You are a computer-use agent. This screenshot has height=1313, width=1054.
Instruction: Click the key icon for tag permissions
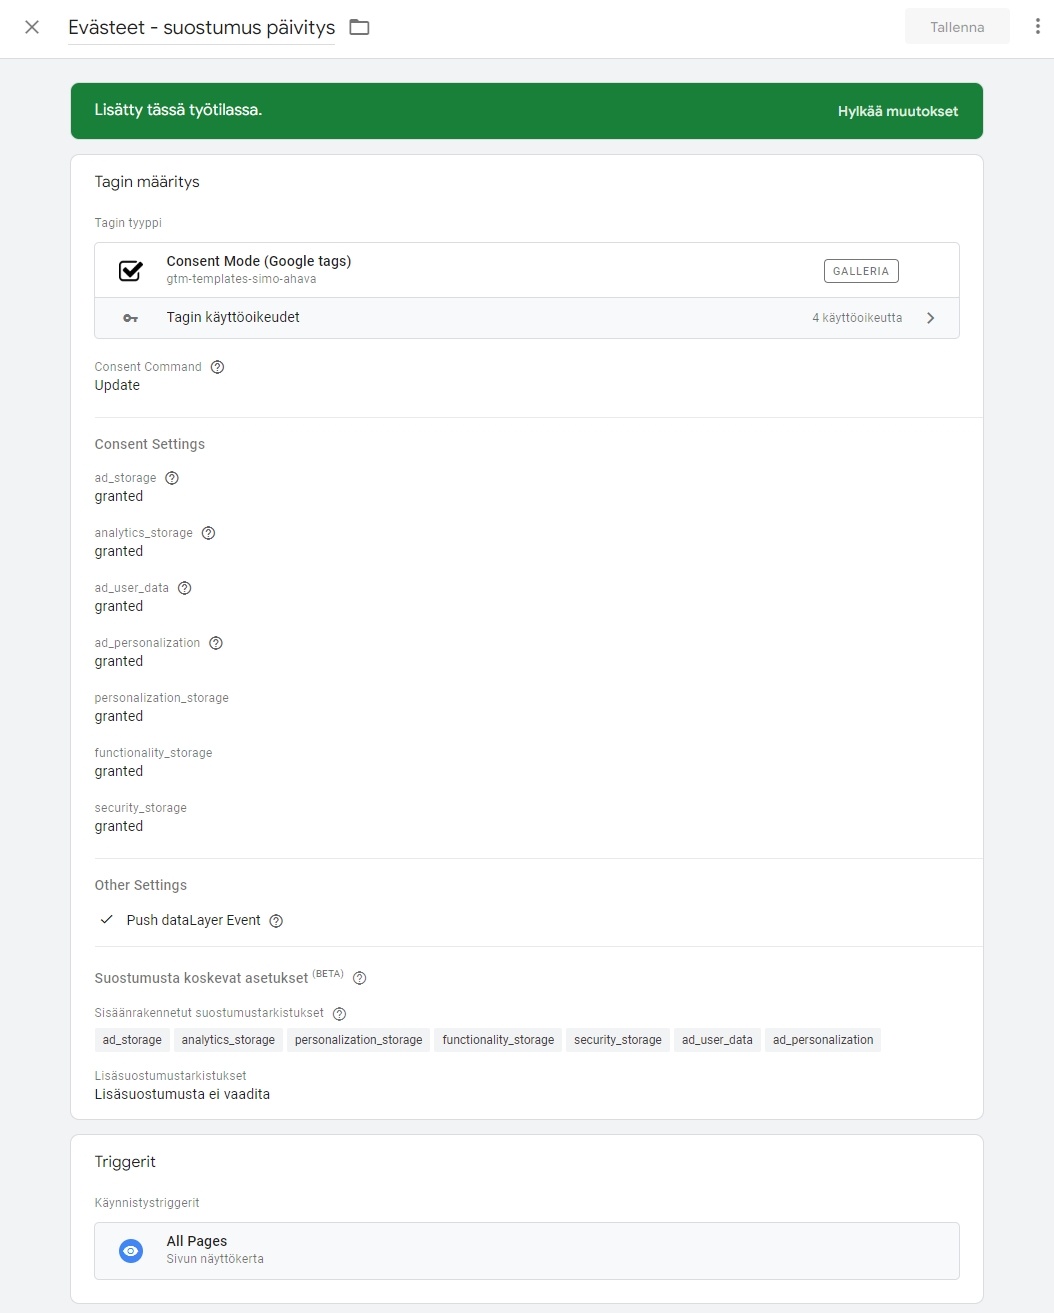pyautogui.click(x=131, y=318)
